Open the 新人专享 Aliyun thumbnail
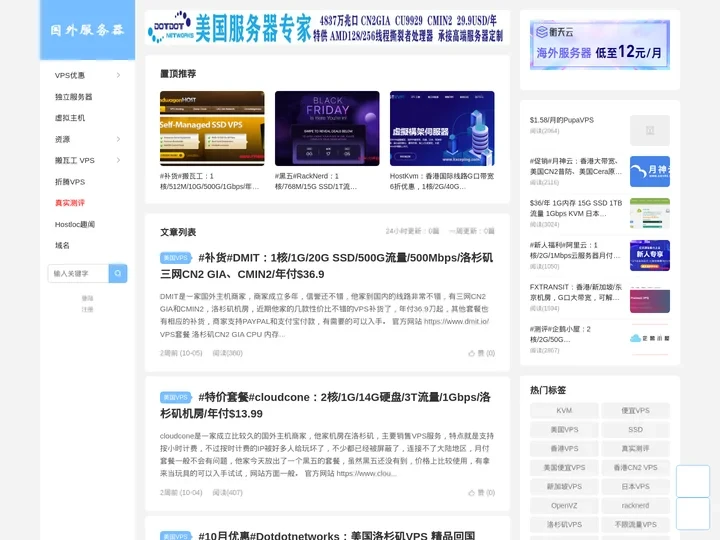720x540 pixels. click(x=649, y=255)
